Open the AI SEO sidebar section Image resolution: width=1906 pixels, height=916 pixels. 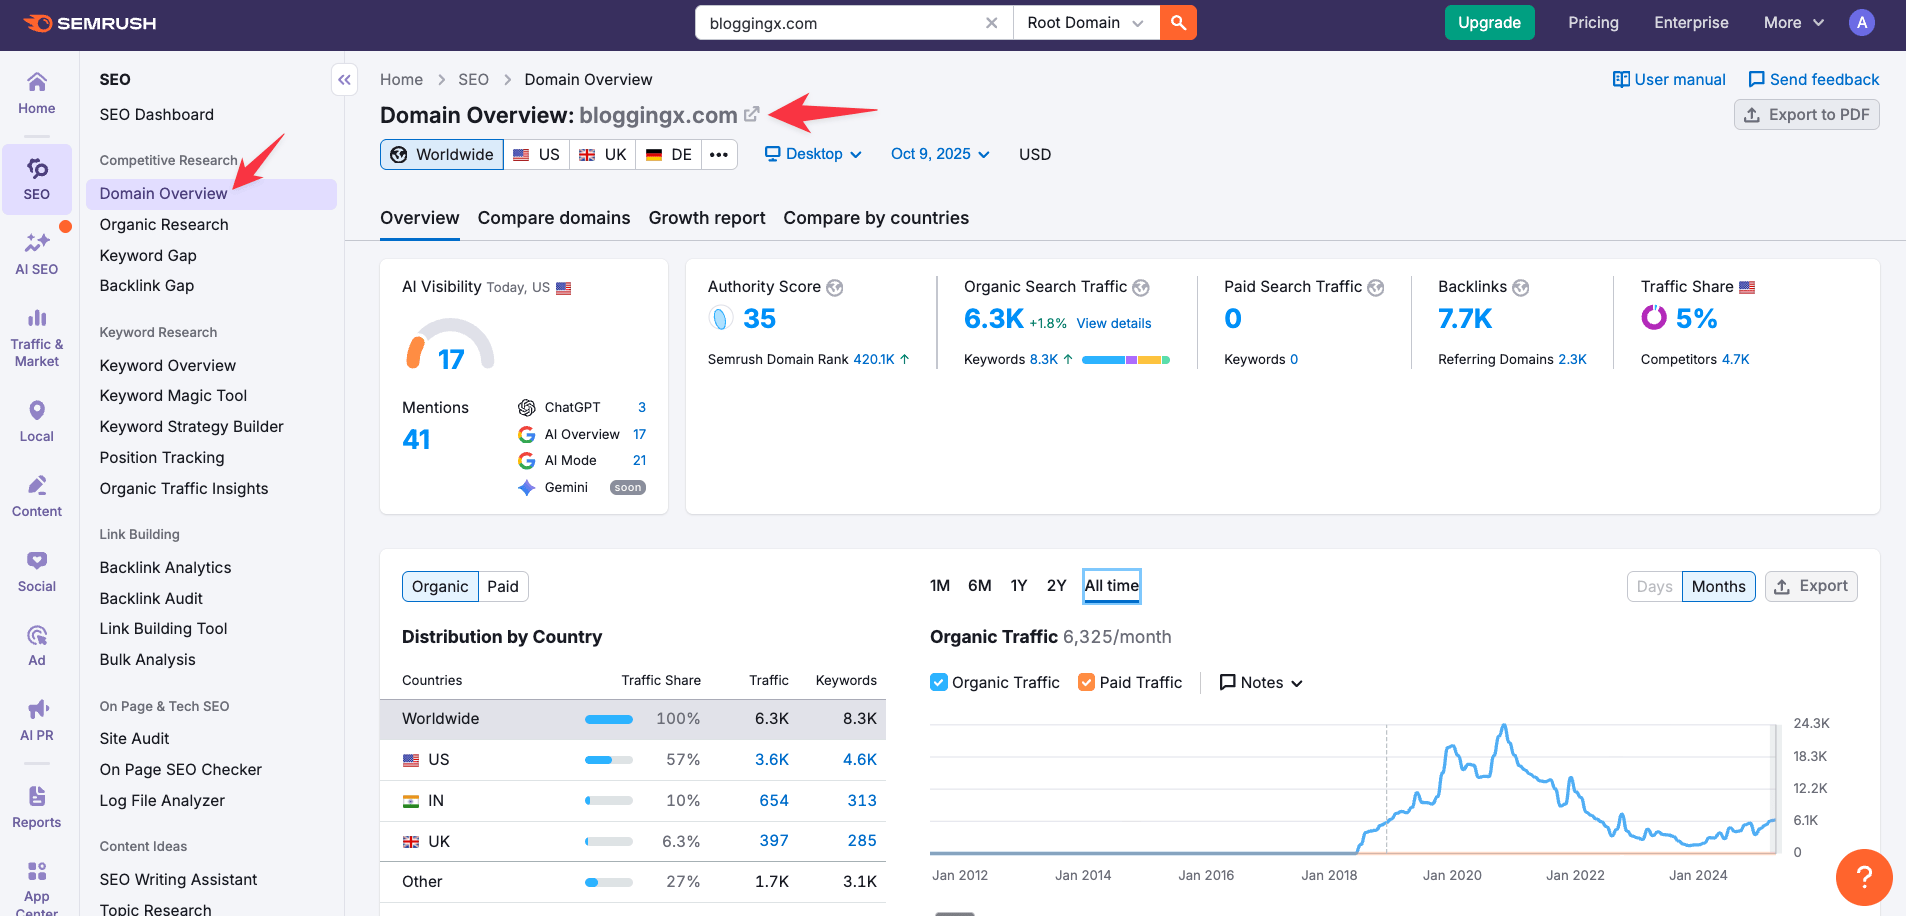(37, 253)
